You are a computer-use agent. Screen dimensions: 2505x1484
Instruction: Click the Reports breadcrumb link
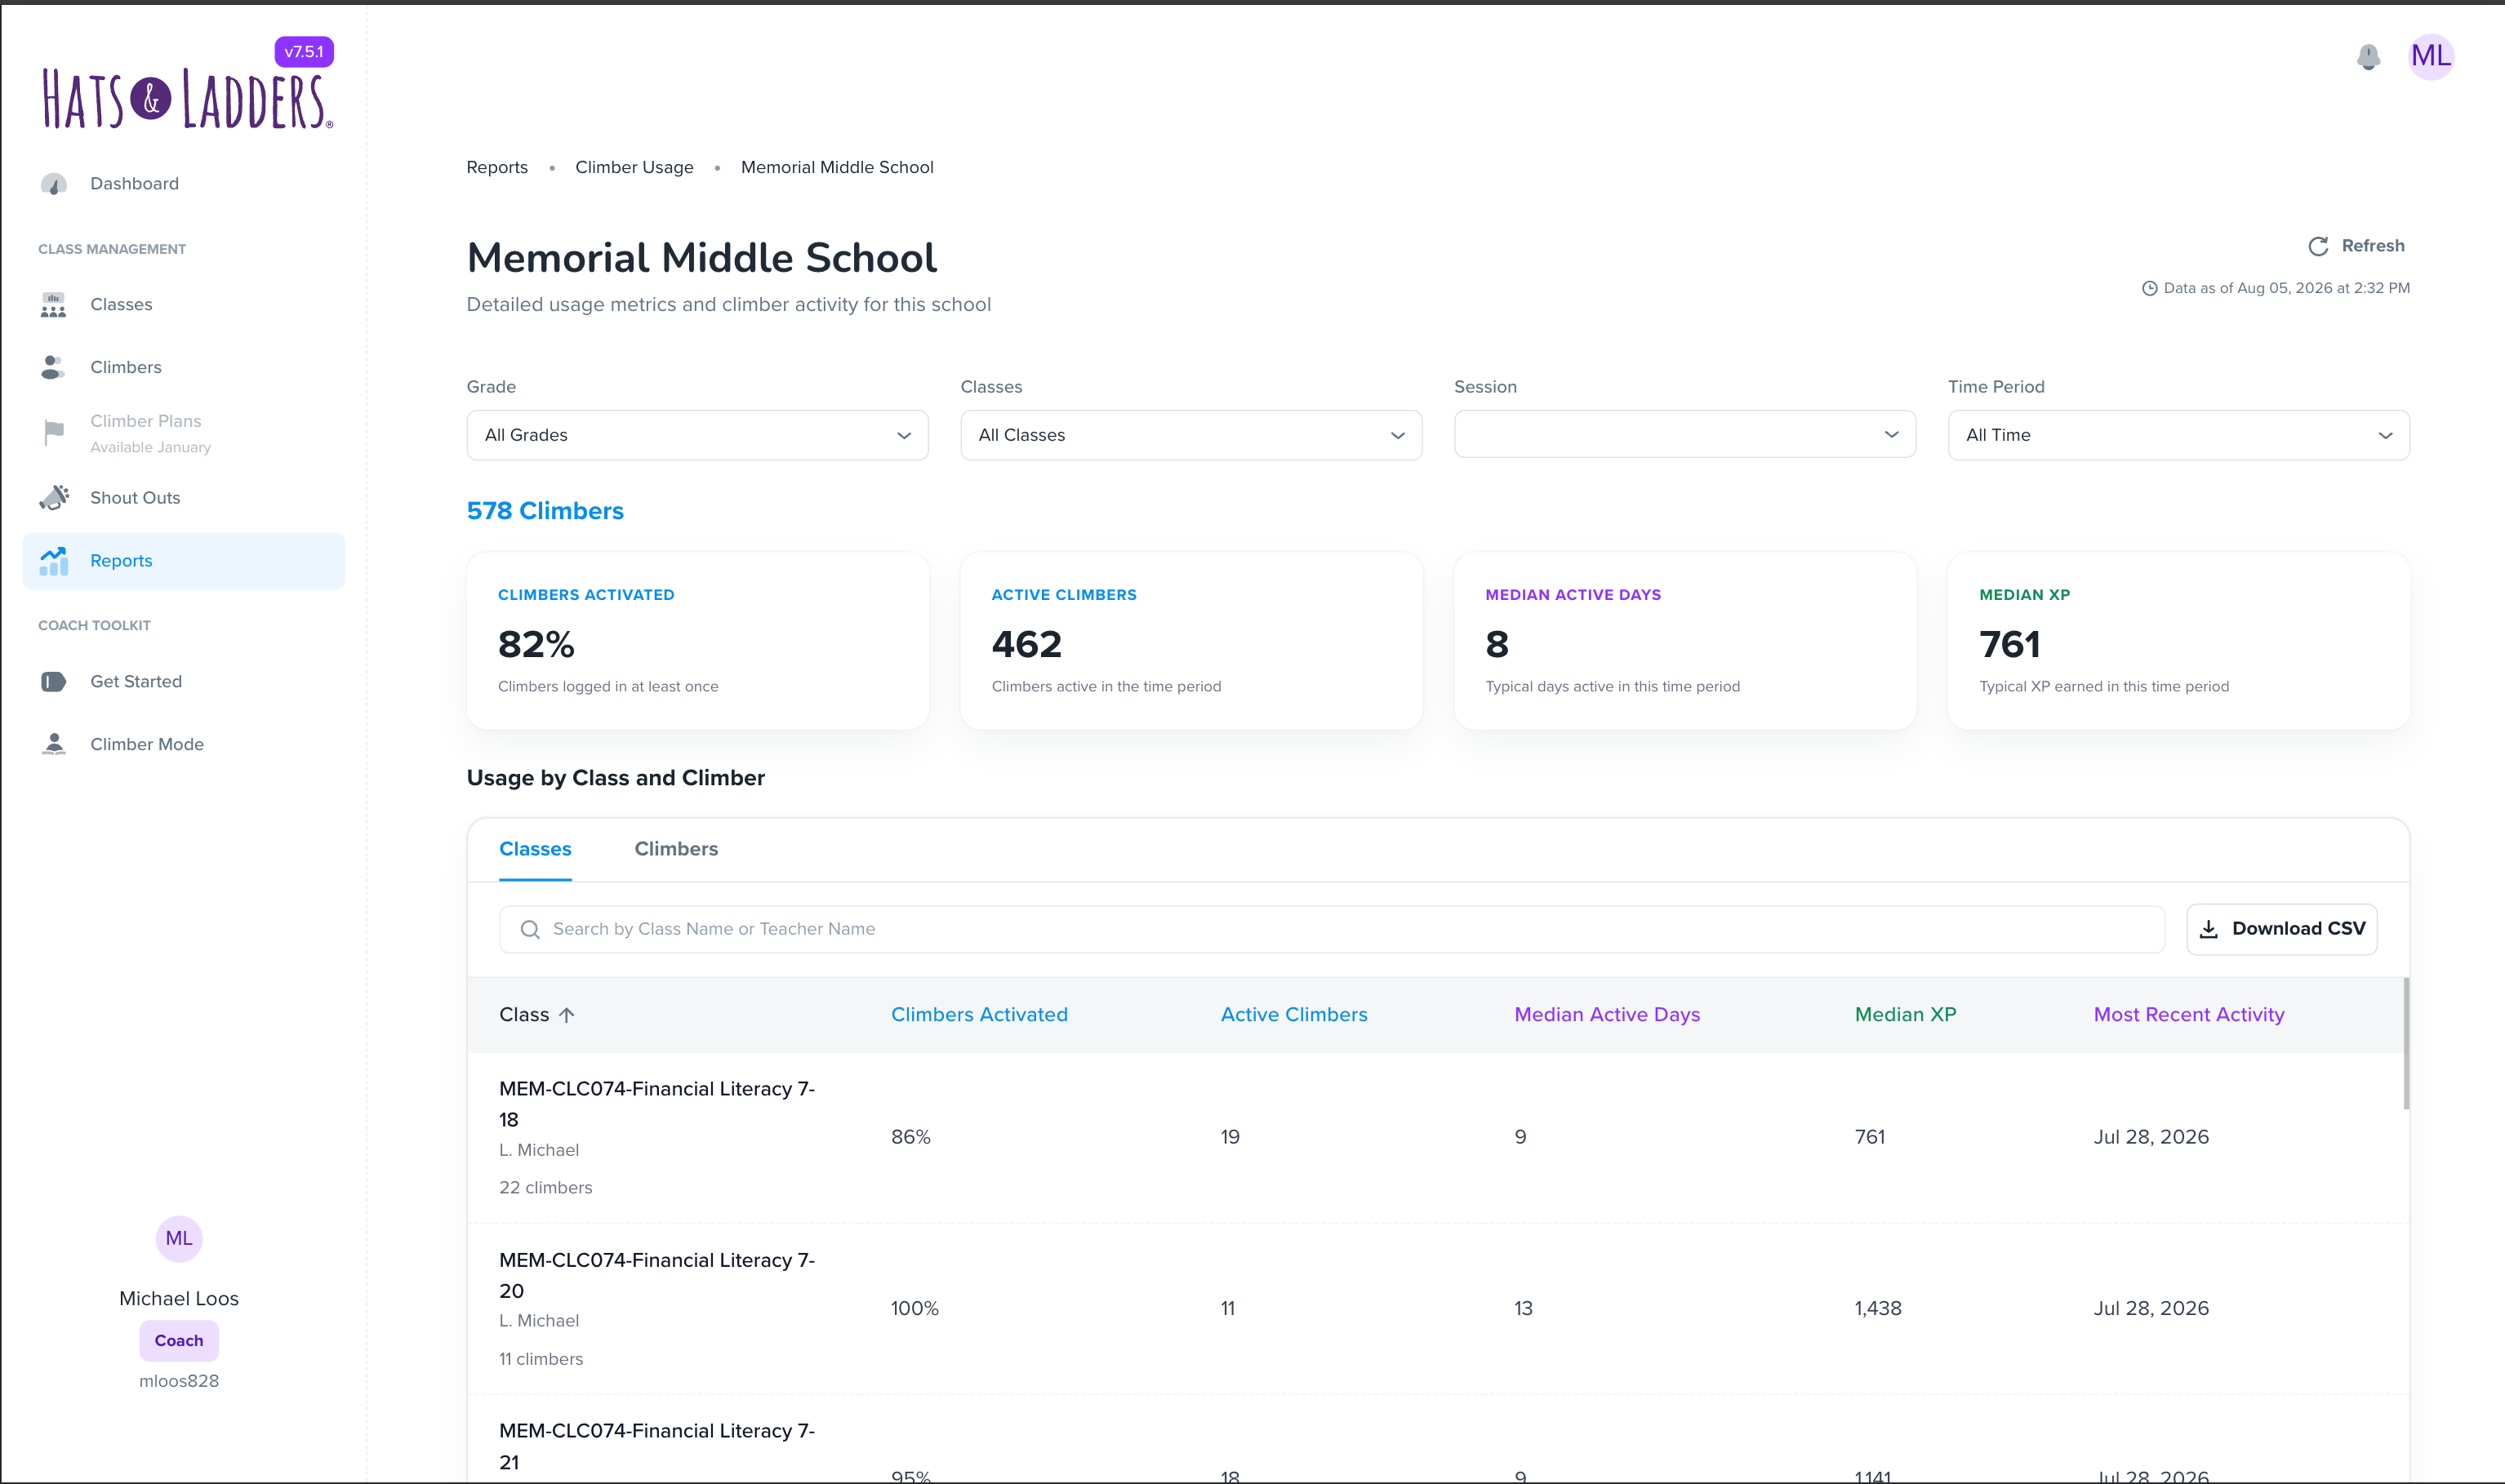[x=497, y=167]
